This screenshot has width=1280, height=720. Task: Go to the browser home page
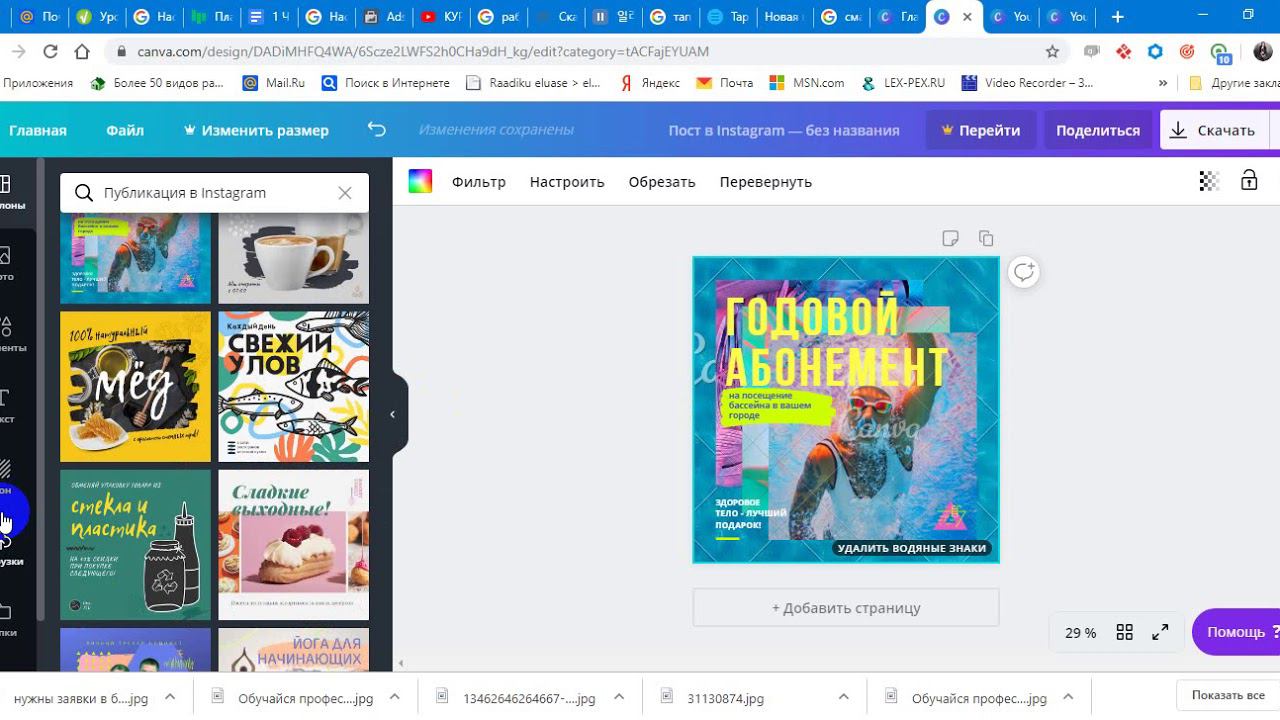click(x=82, y=51)
